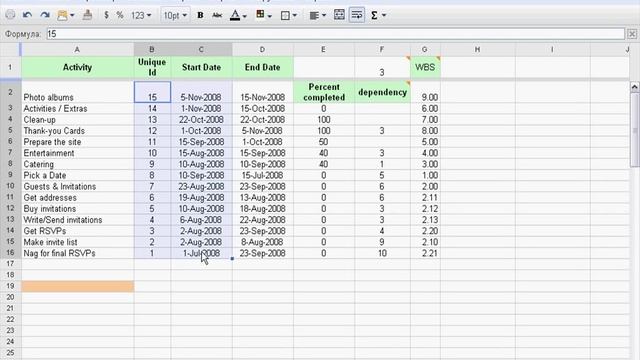The width and height of the screenshot is (640, 360).
Task: Toggle the wrap text icon
Action: 357,15
